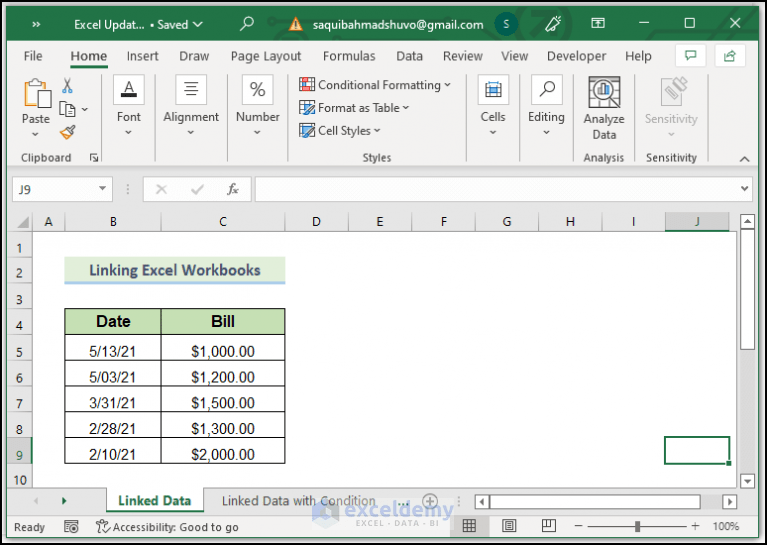This screenshot has height=545, width=767.
Task: Click the Copy icon
Action: coord(67,109)
